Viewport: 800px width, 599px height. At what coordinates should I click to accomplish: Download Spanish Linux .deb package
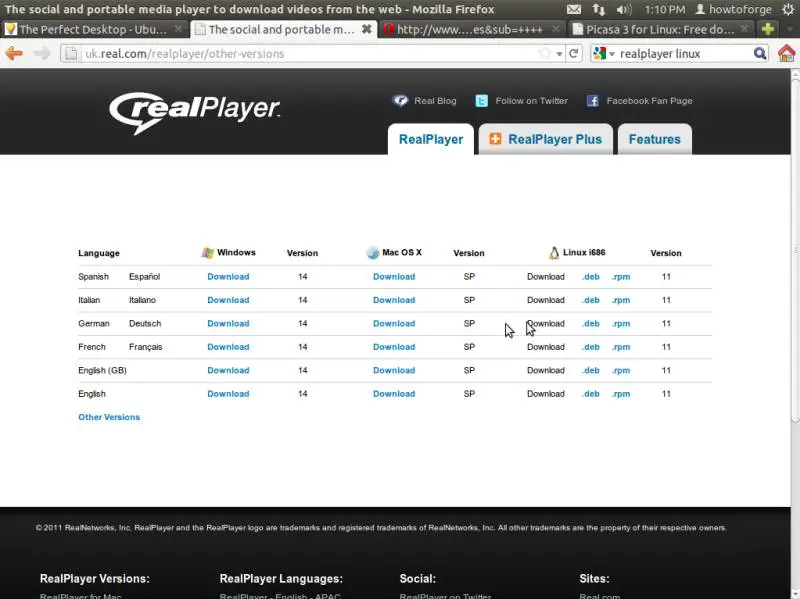(591, 277)
